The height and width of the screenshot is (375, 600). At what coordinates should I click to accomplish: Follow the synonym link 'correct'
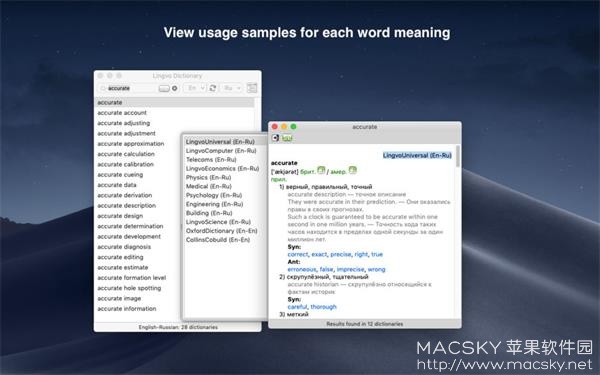298,254
